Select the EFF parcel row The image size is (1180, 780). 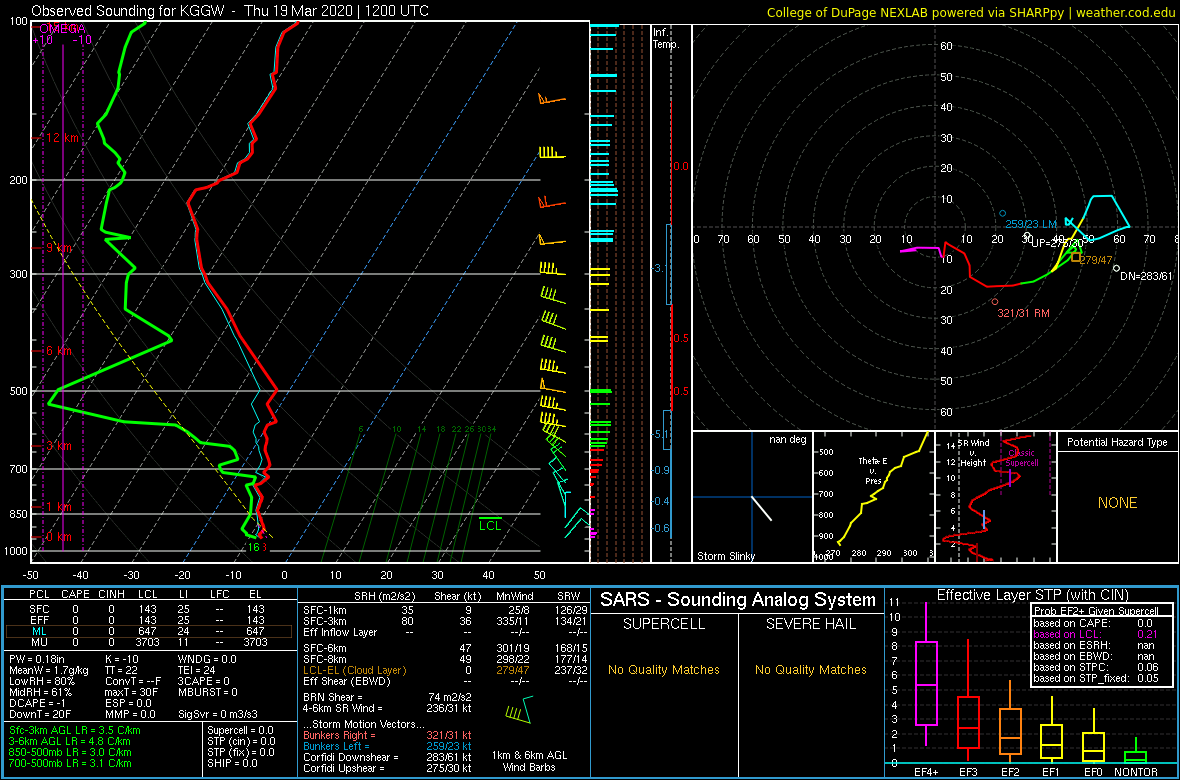pos(149,619)
